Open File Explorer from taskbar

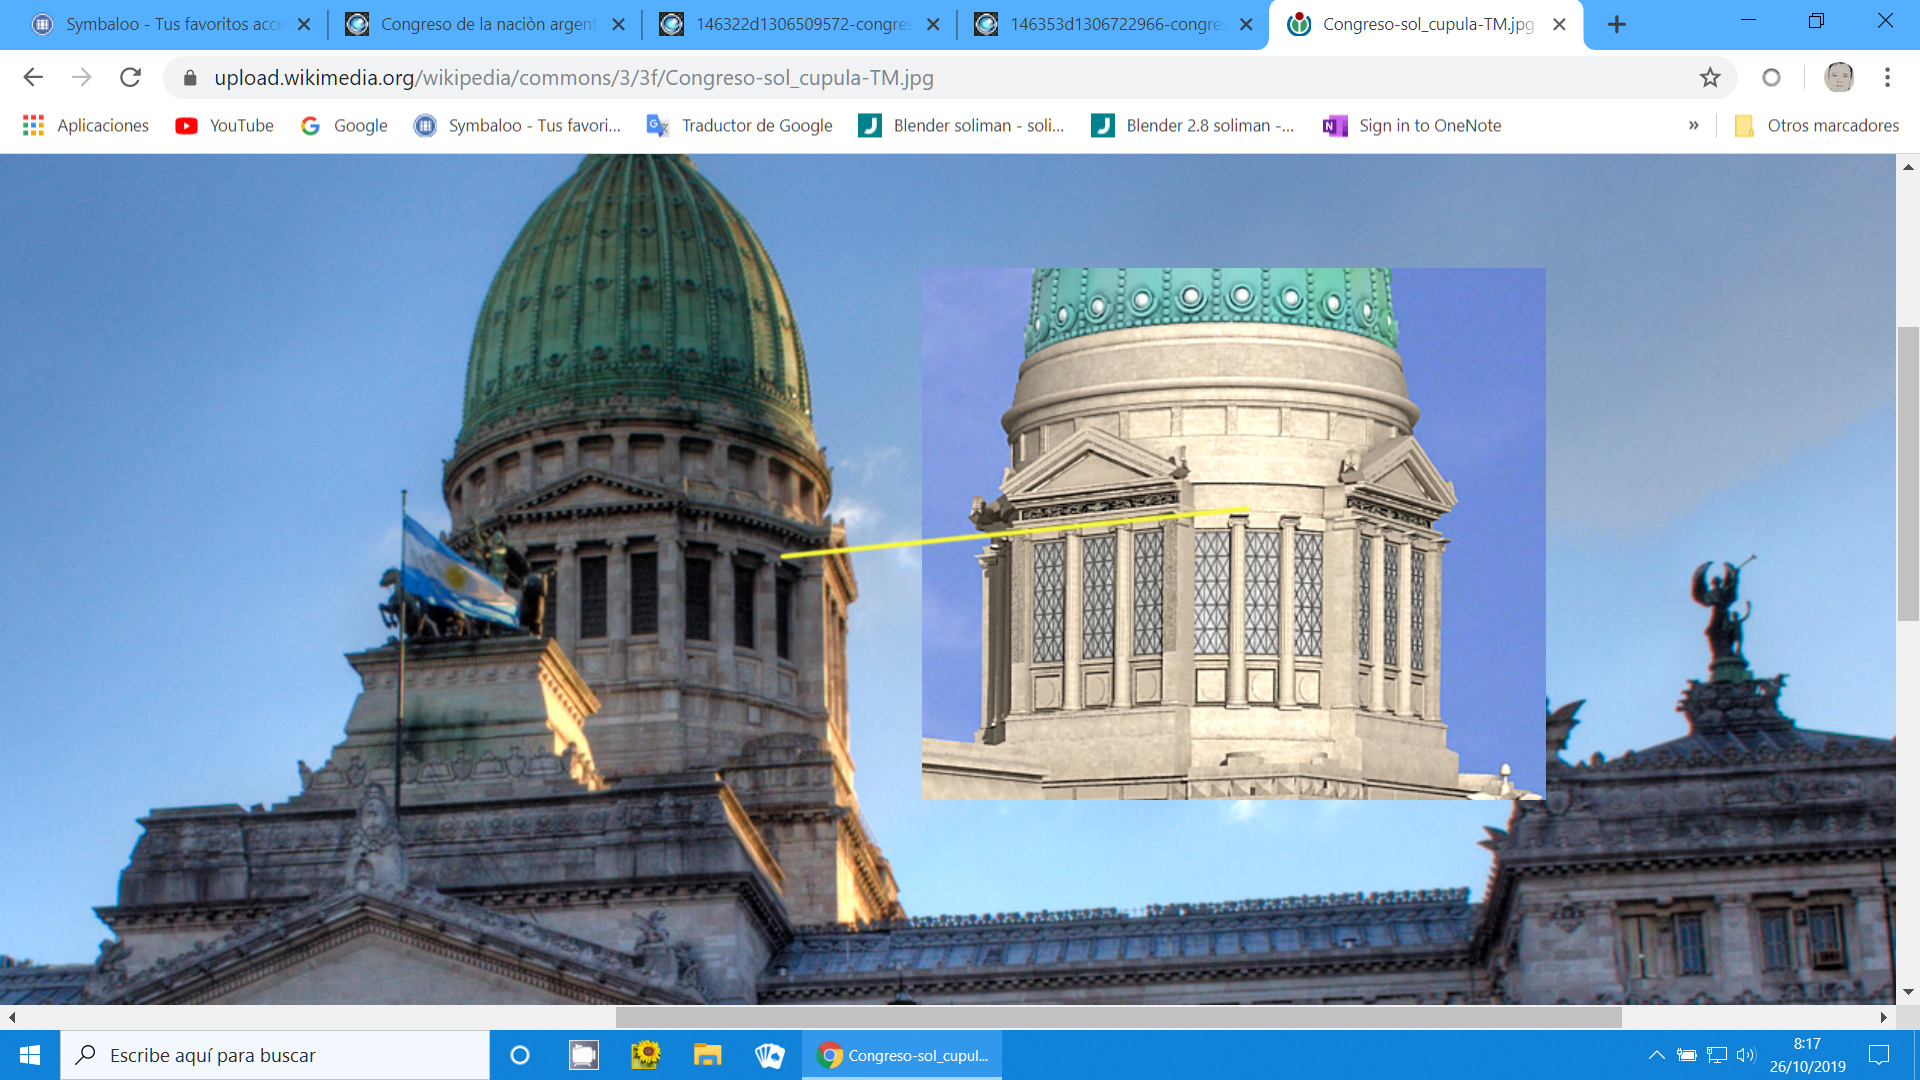coord(707,1055)
